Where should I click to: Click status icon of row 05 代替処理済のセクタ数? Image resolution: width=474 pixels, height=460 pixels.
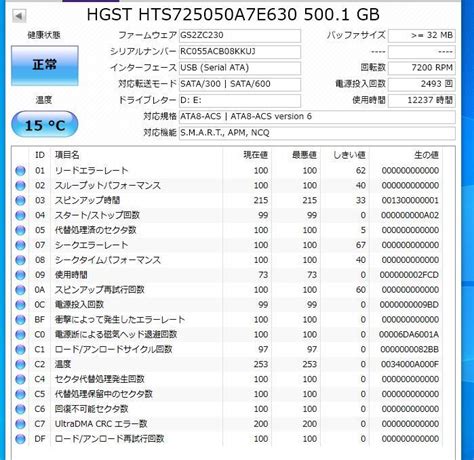[x=20, y=230]
